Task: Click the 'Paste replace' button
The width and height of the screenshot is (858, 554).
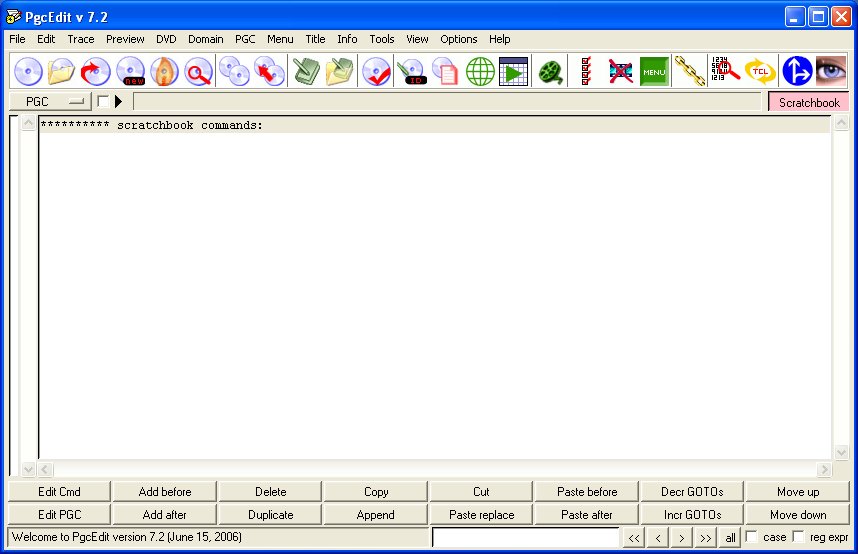Action: (x=481, y=515)
